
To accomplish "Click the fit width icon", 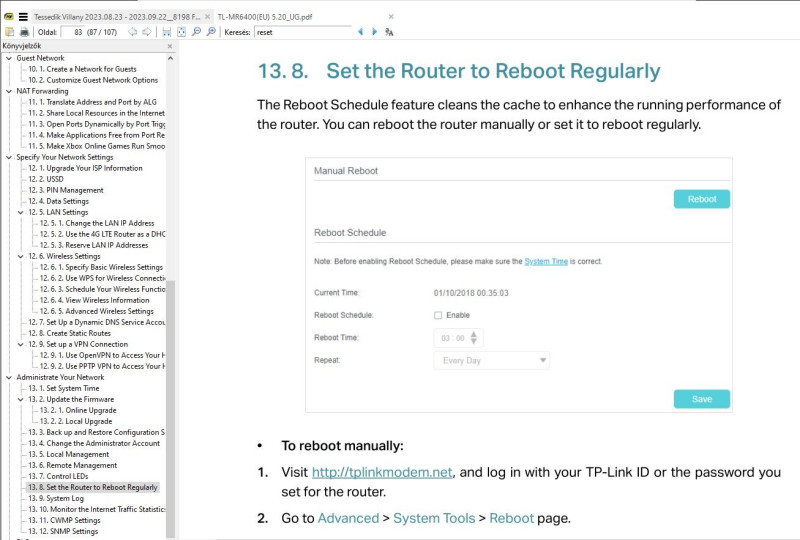I will (166, 32).
